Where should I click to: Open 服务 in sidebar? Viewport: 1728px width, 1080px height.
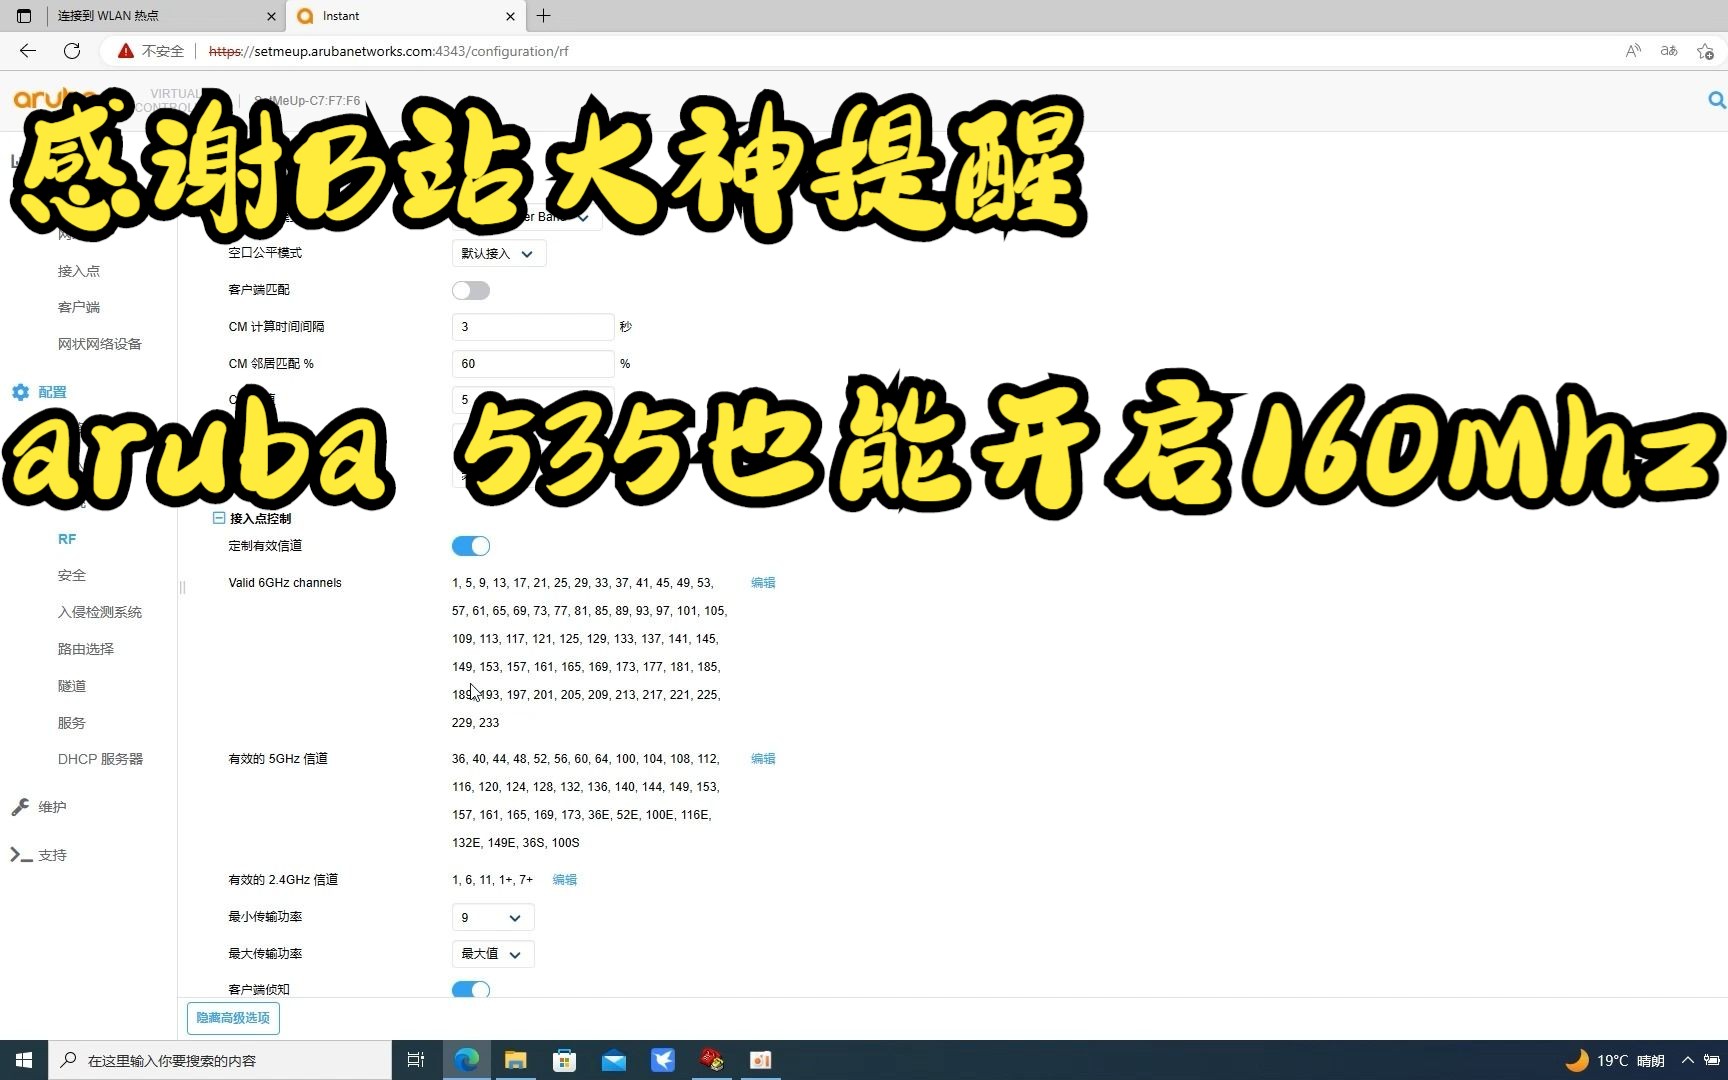(72, 723)
